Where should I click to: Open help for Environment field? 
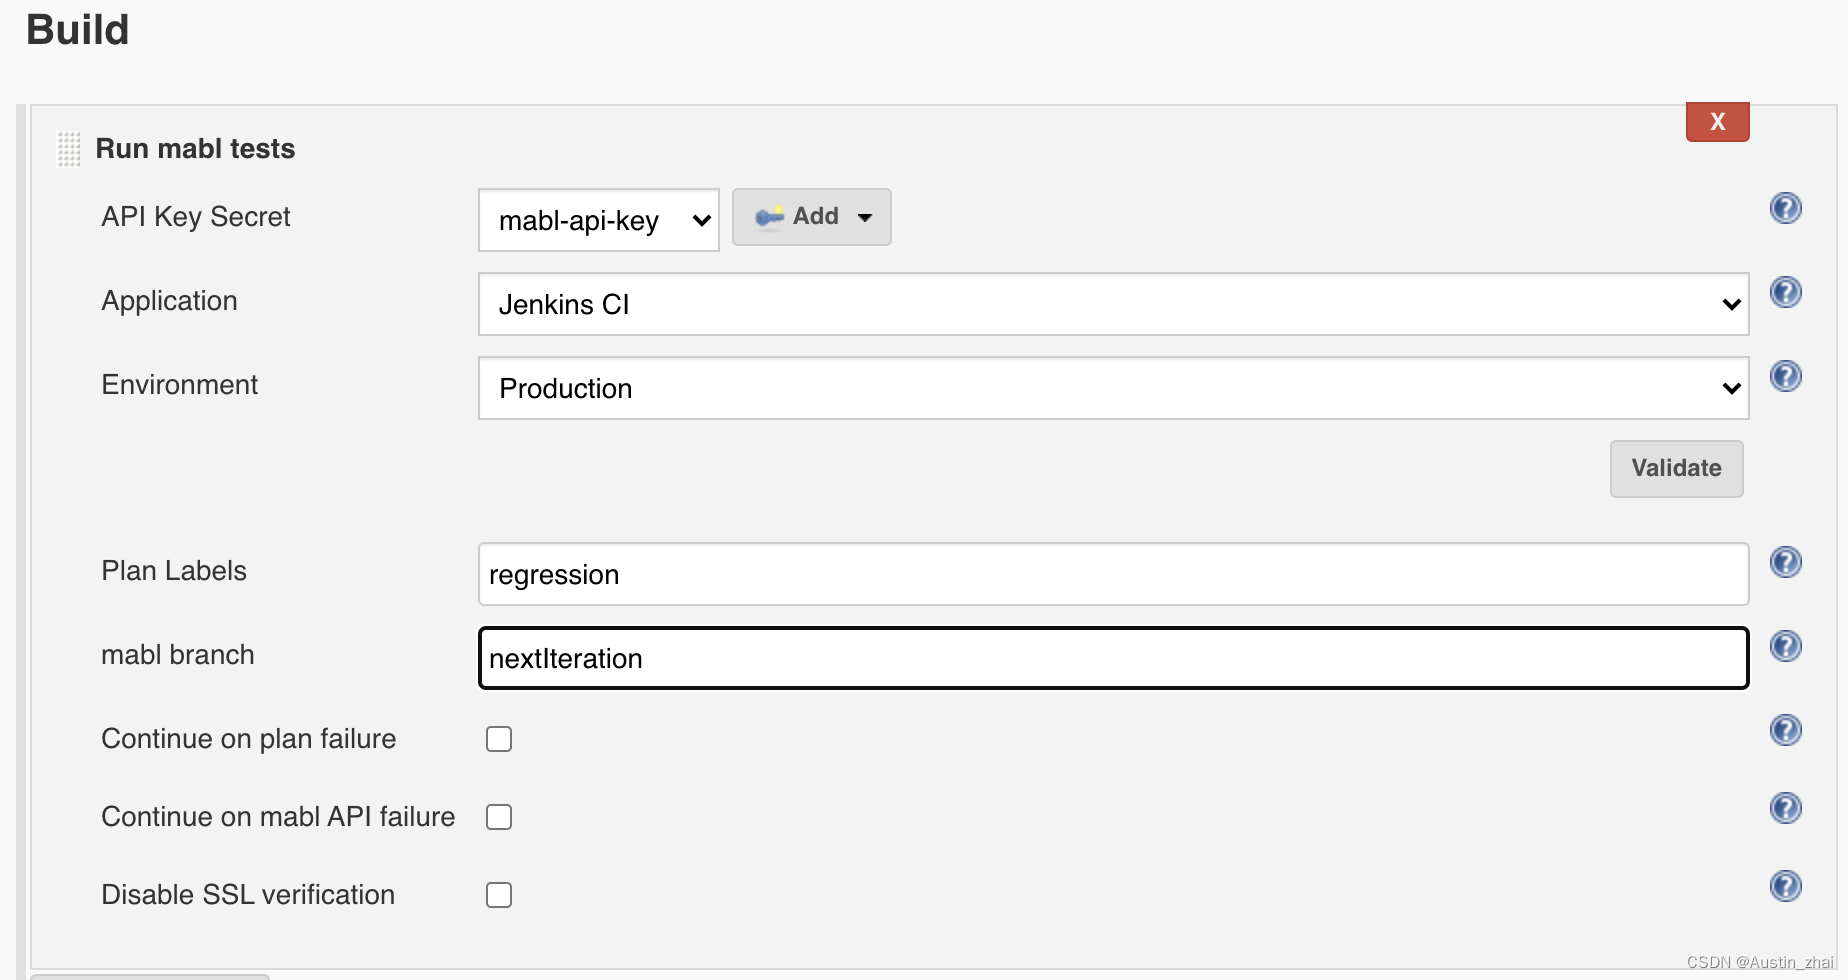1785,376
